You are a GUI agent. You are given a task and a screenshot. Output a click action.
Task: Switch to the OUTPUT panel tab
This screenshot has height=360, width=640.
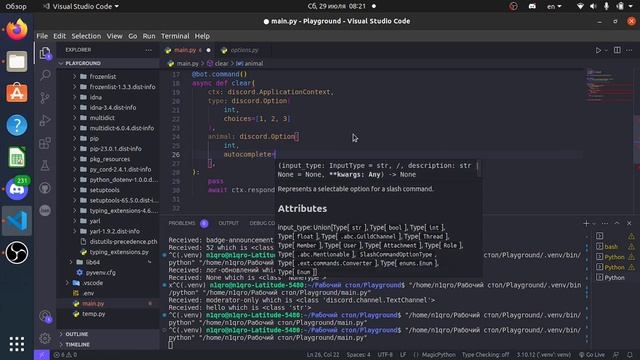(x=229, y=223)
